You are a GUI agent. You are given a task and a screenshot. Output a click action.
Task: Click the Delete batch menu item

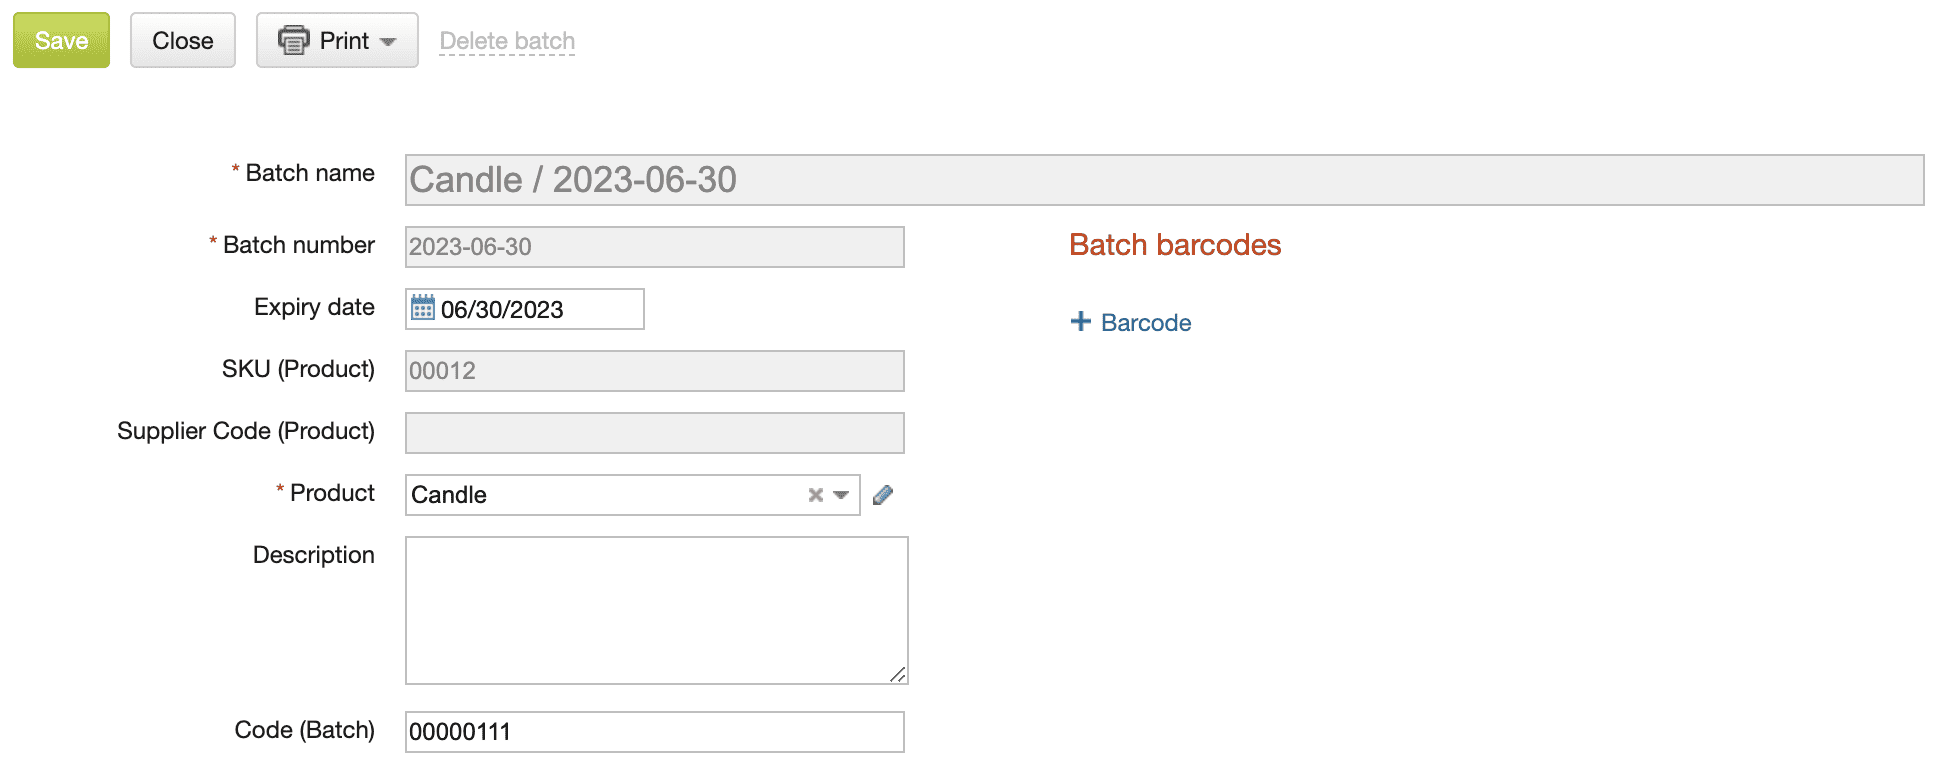507,41
